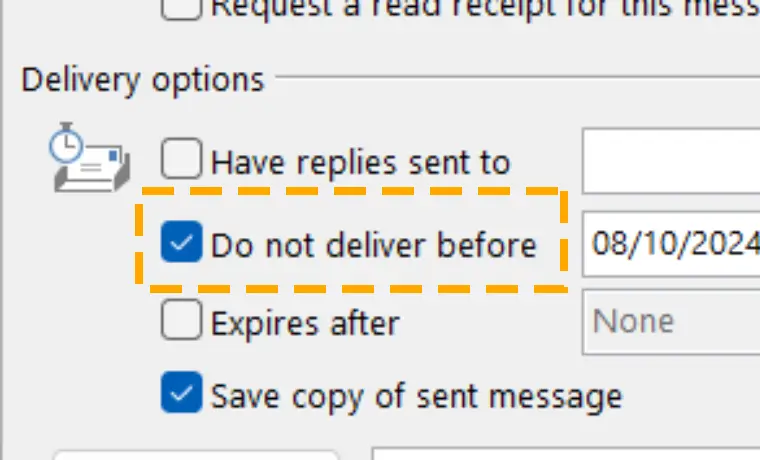Click the Have replies sent to label text
Viewport: 760px width, 460px height.
(361, 162)
